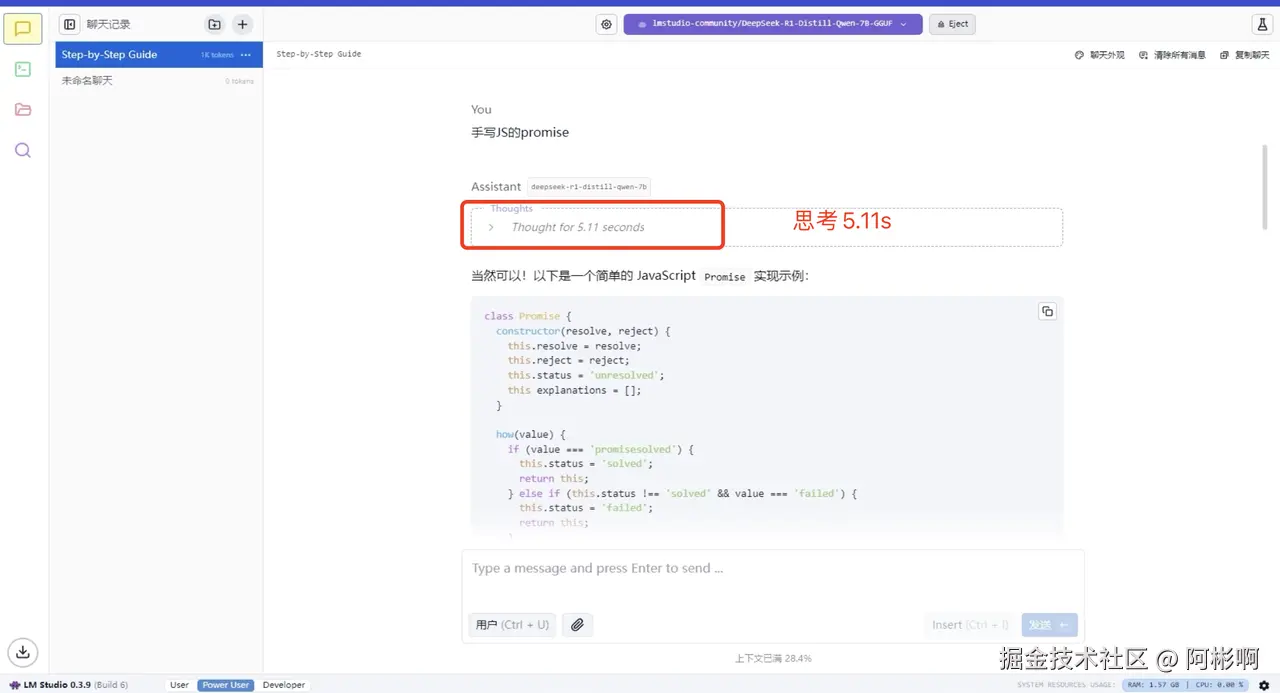The image size is (1280, 693).
Task: Open the Downloads icon at the sidebar bottom
Action: [x=23, y=652]
